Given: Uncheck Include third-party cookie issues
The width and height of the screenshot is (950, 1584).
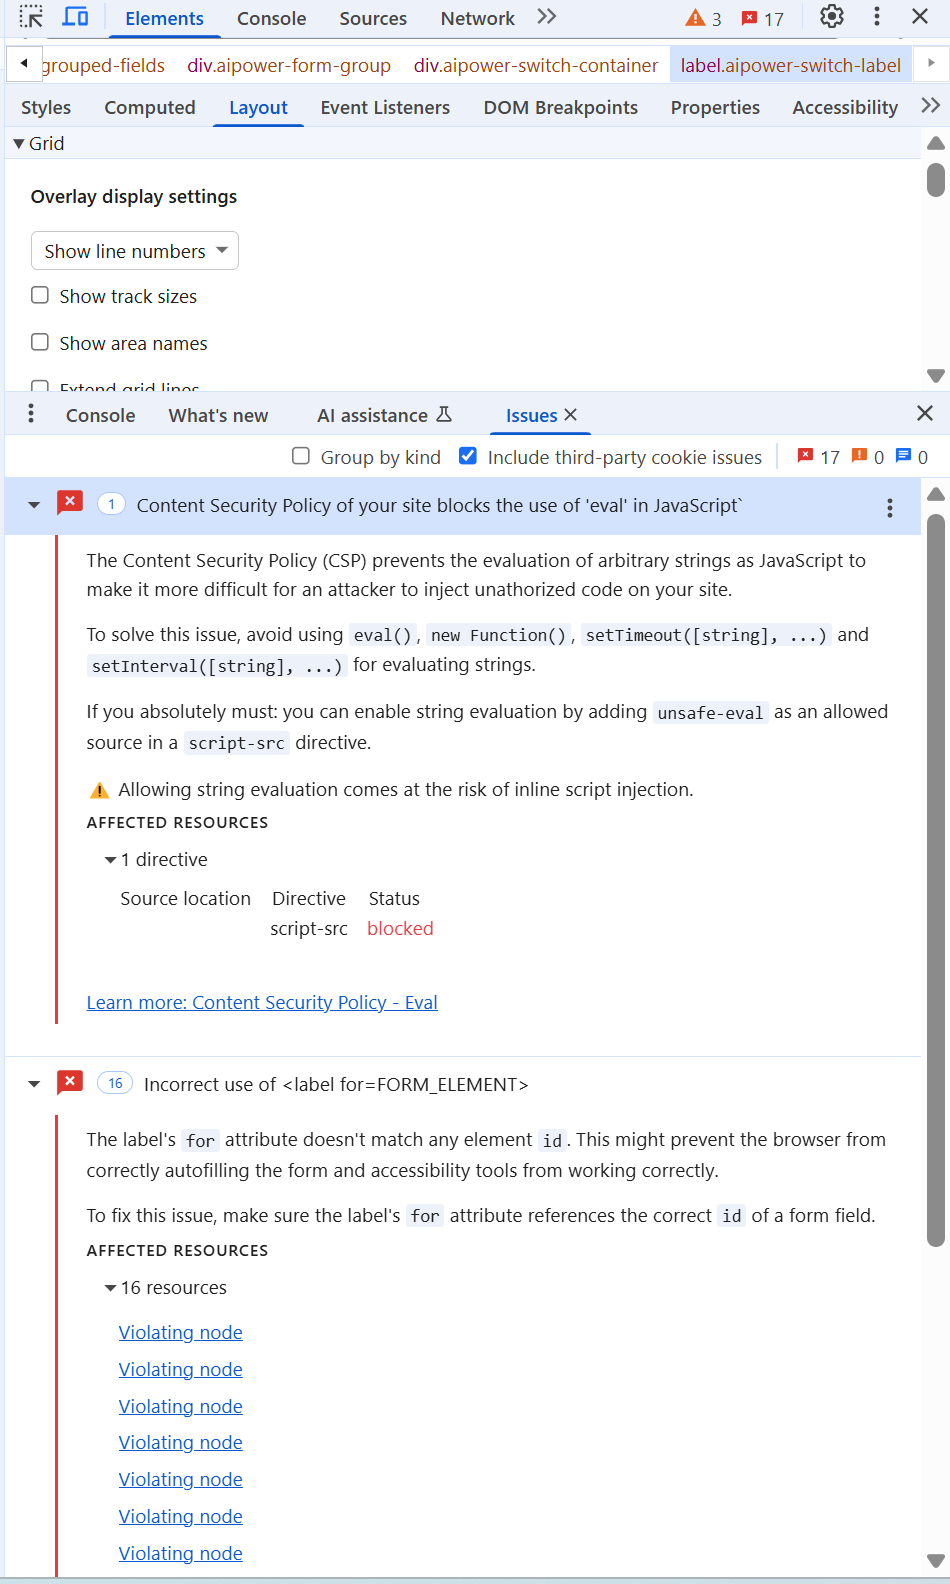Looking at the screenshot, I should point(467,456).
